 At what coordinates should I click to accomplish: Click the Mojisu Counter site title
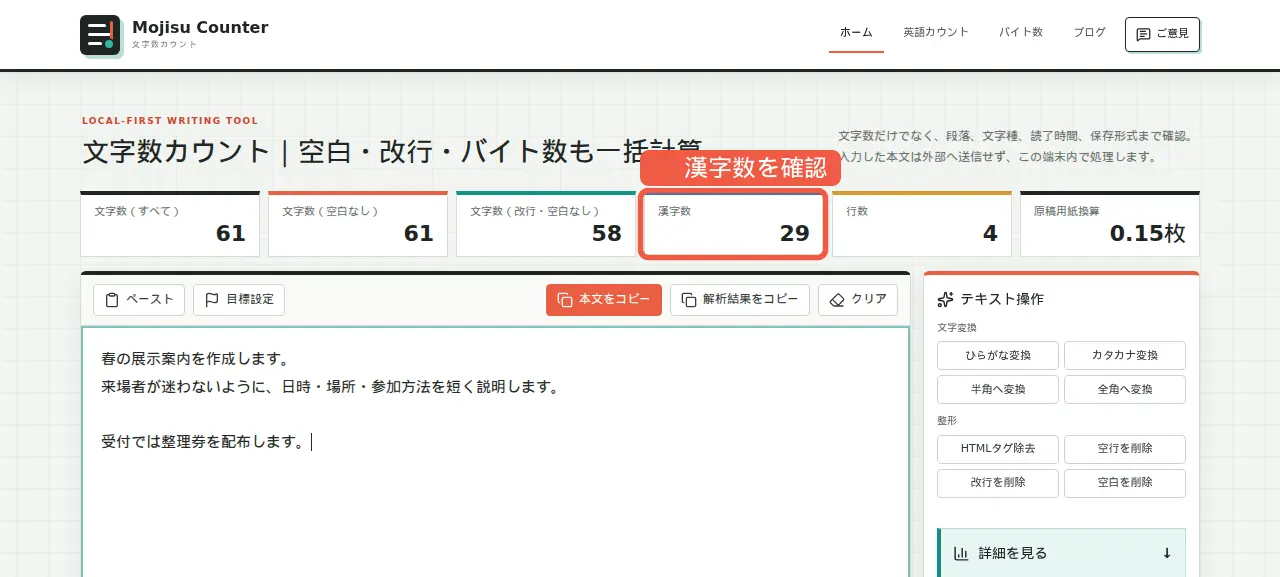[x=200, y=28]
